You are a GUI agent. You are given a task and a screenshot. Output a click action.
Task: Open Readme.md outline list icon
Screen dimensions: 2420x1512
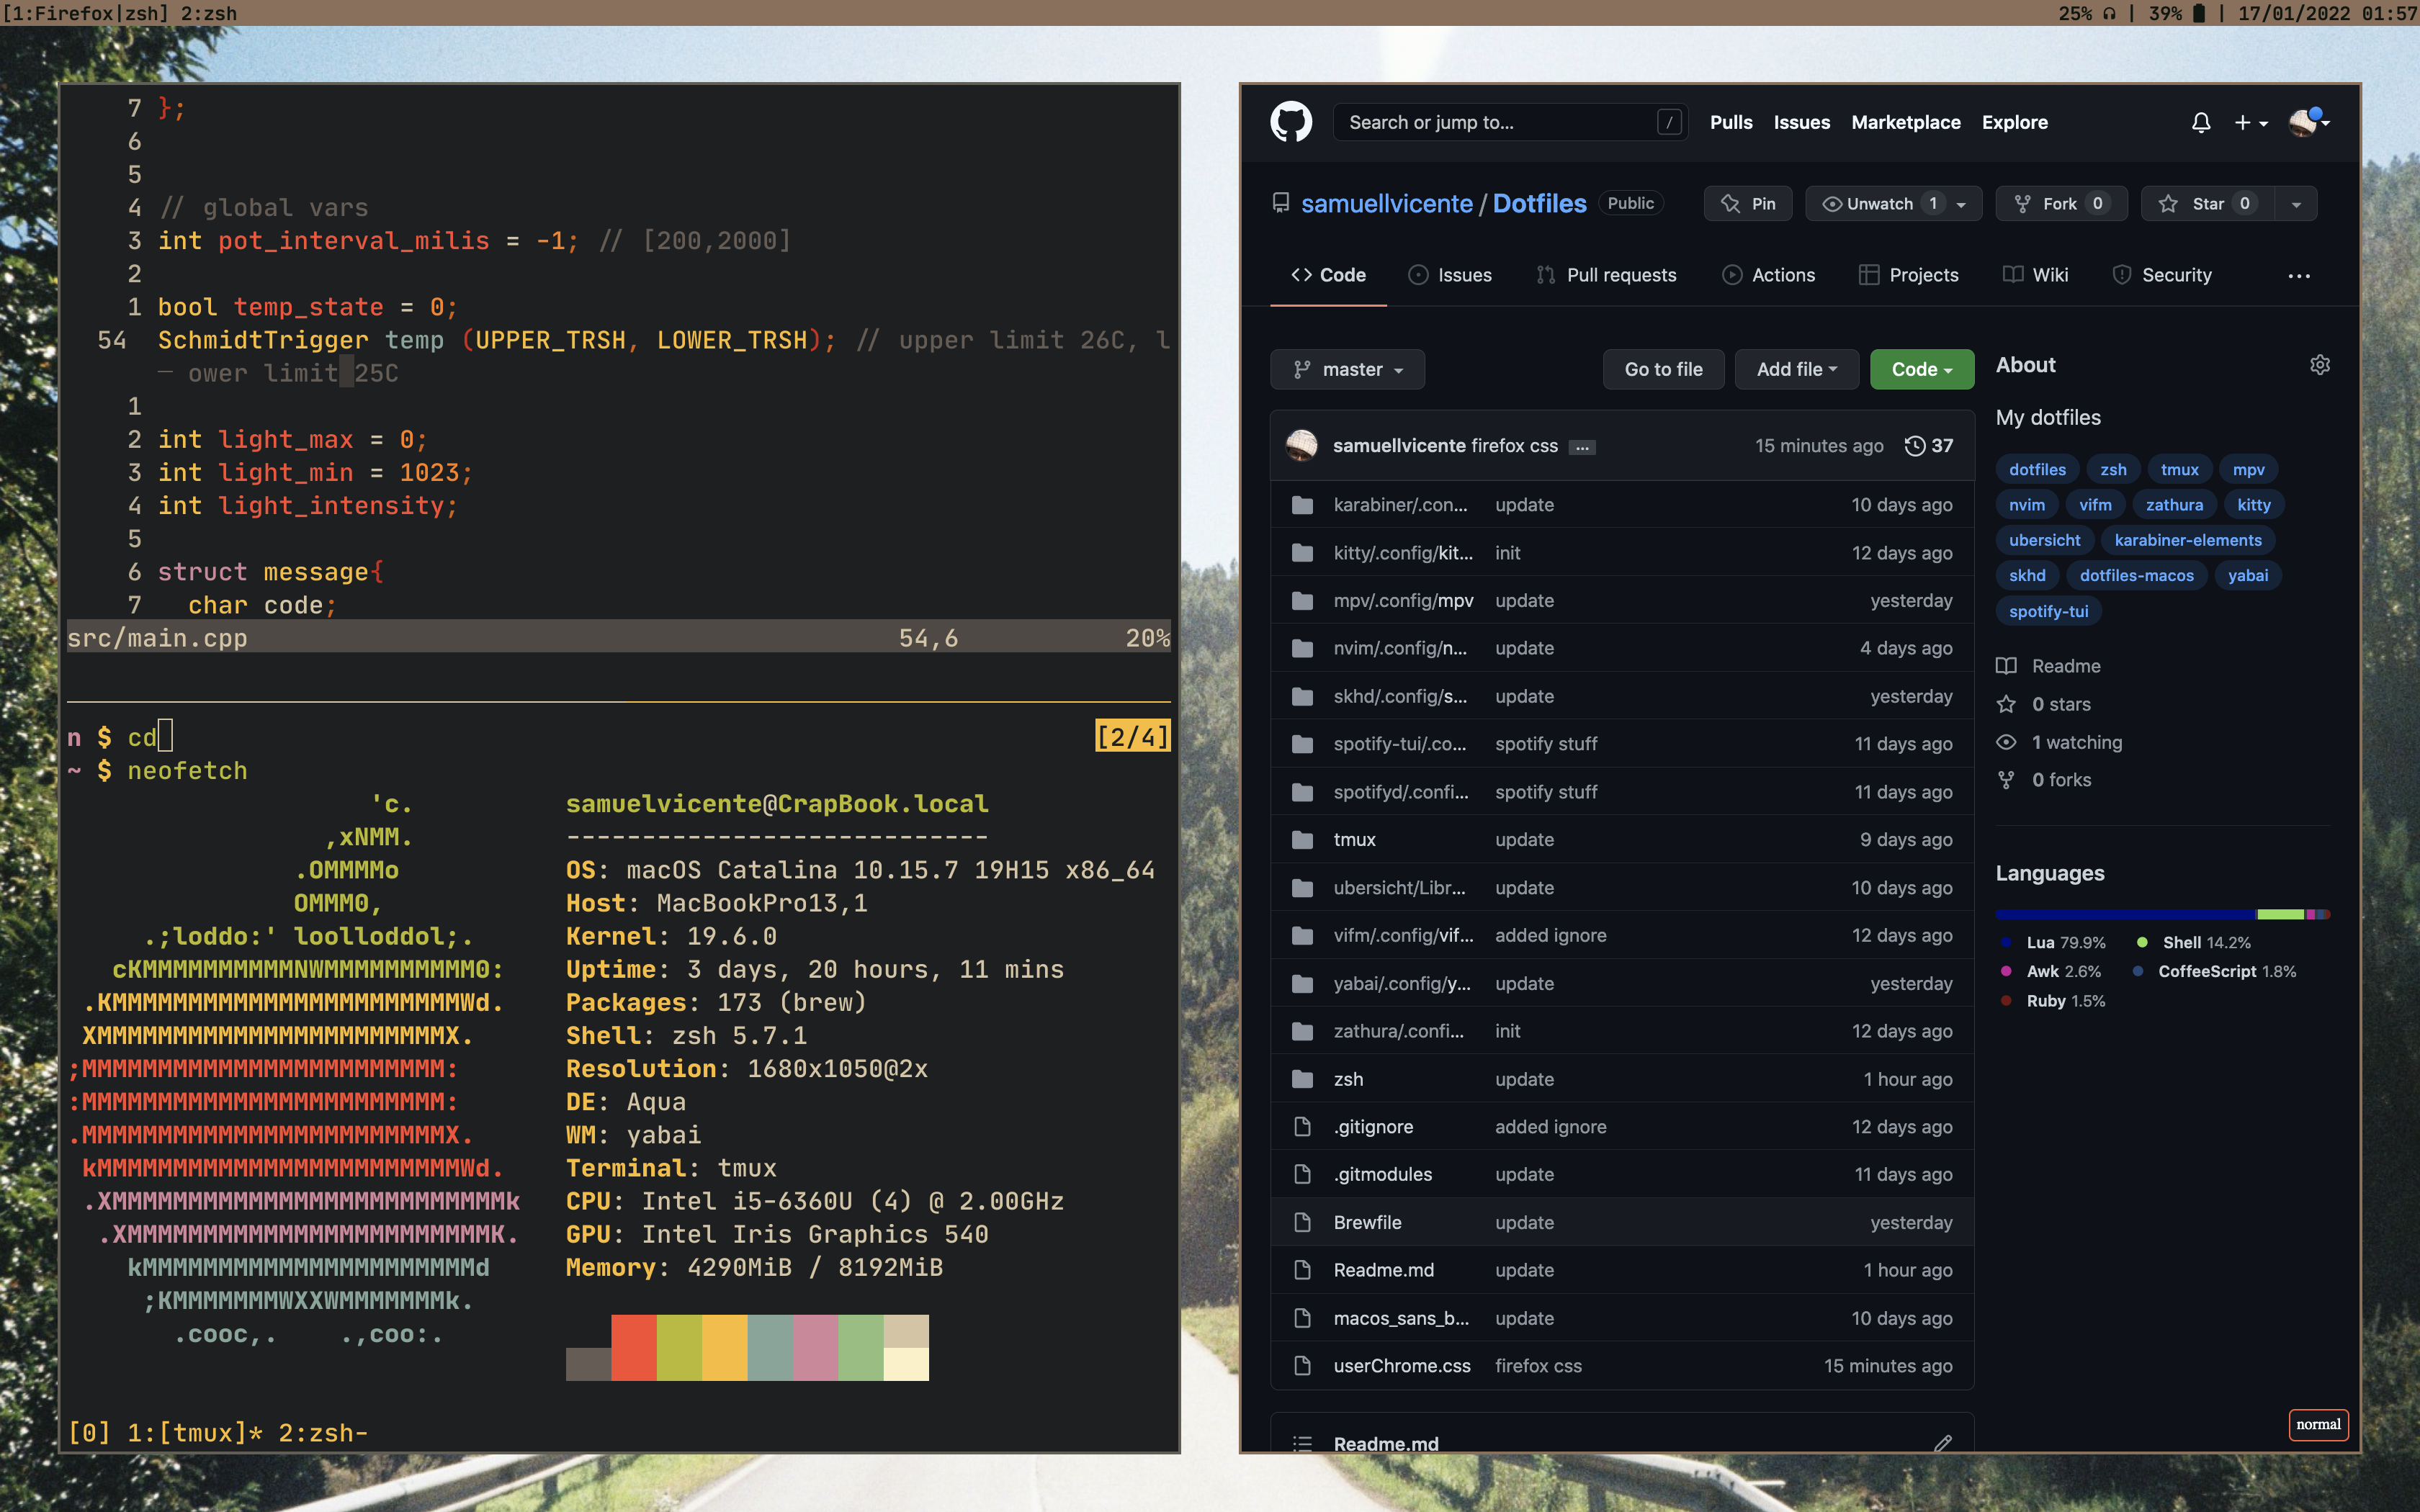point(1302,1444)
